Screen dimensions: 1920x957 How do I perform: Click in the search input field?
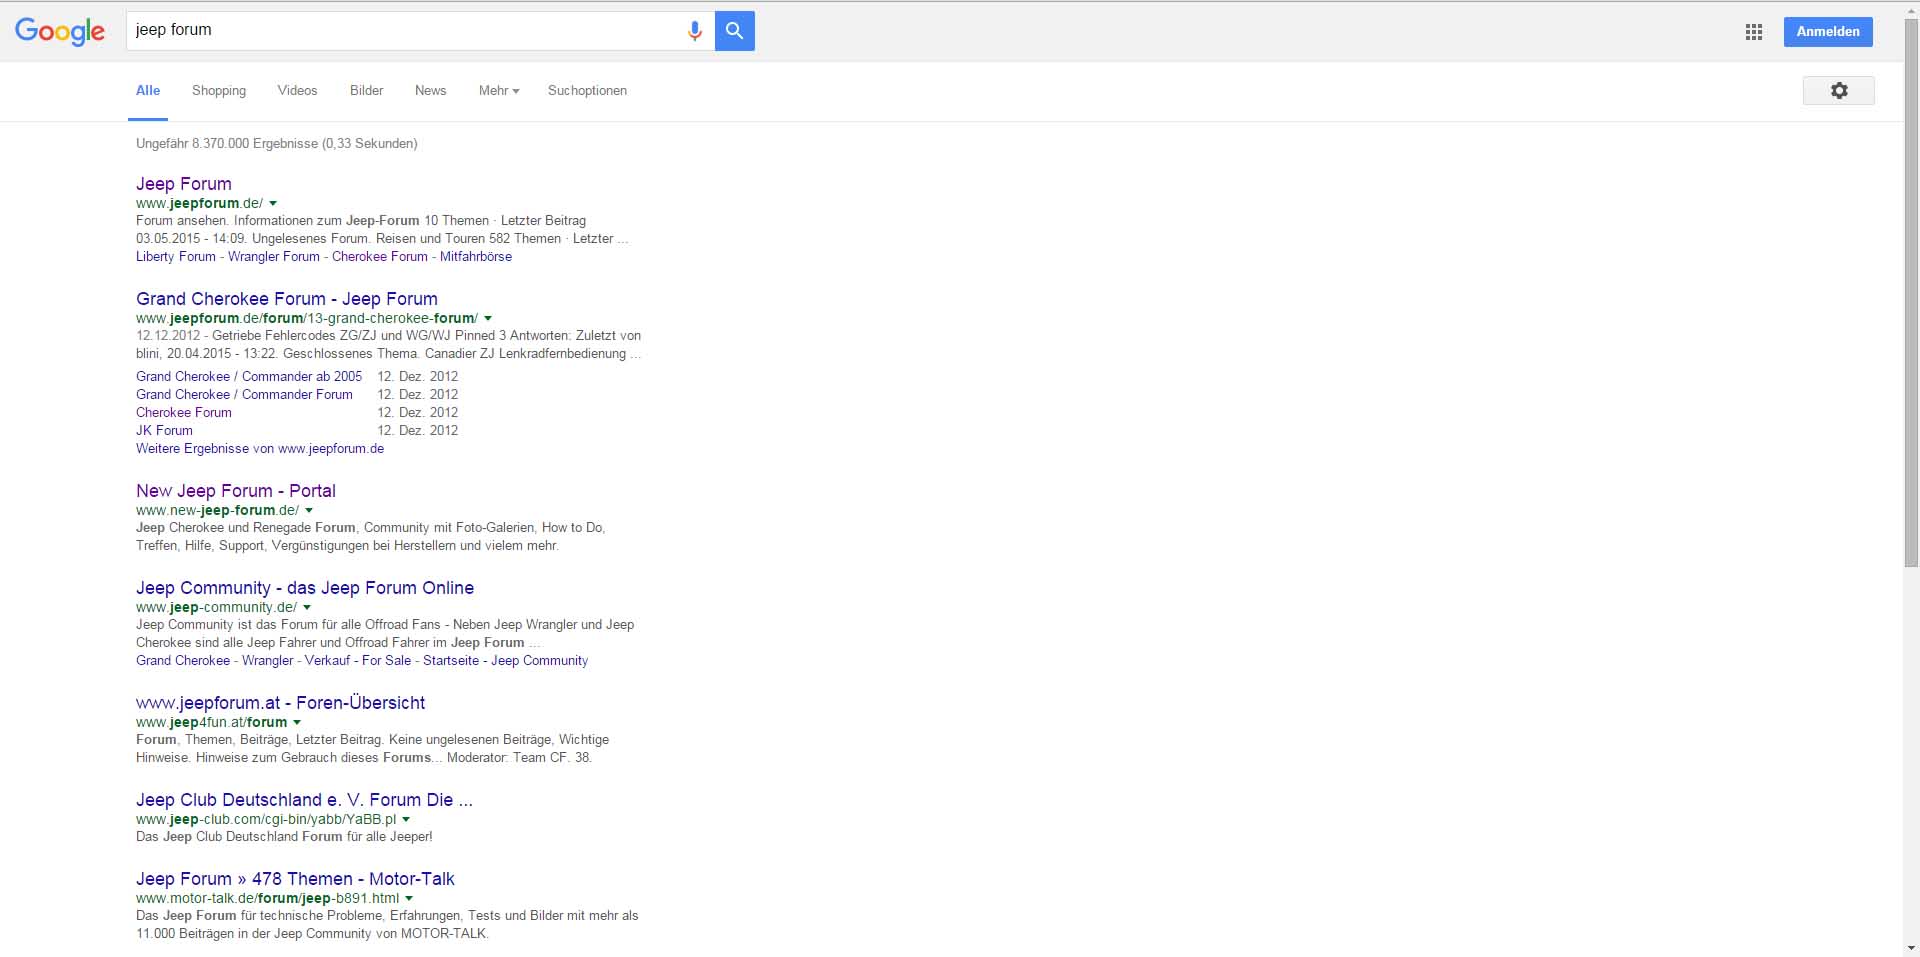400,31
